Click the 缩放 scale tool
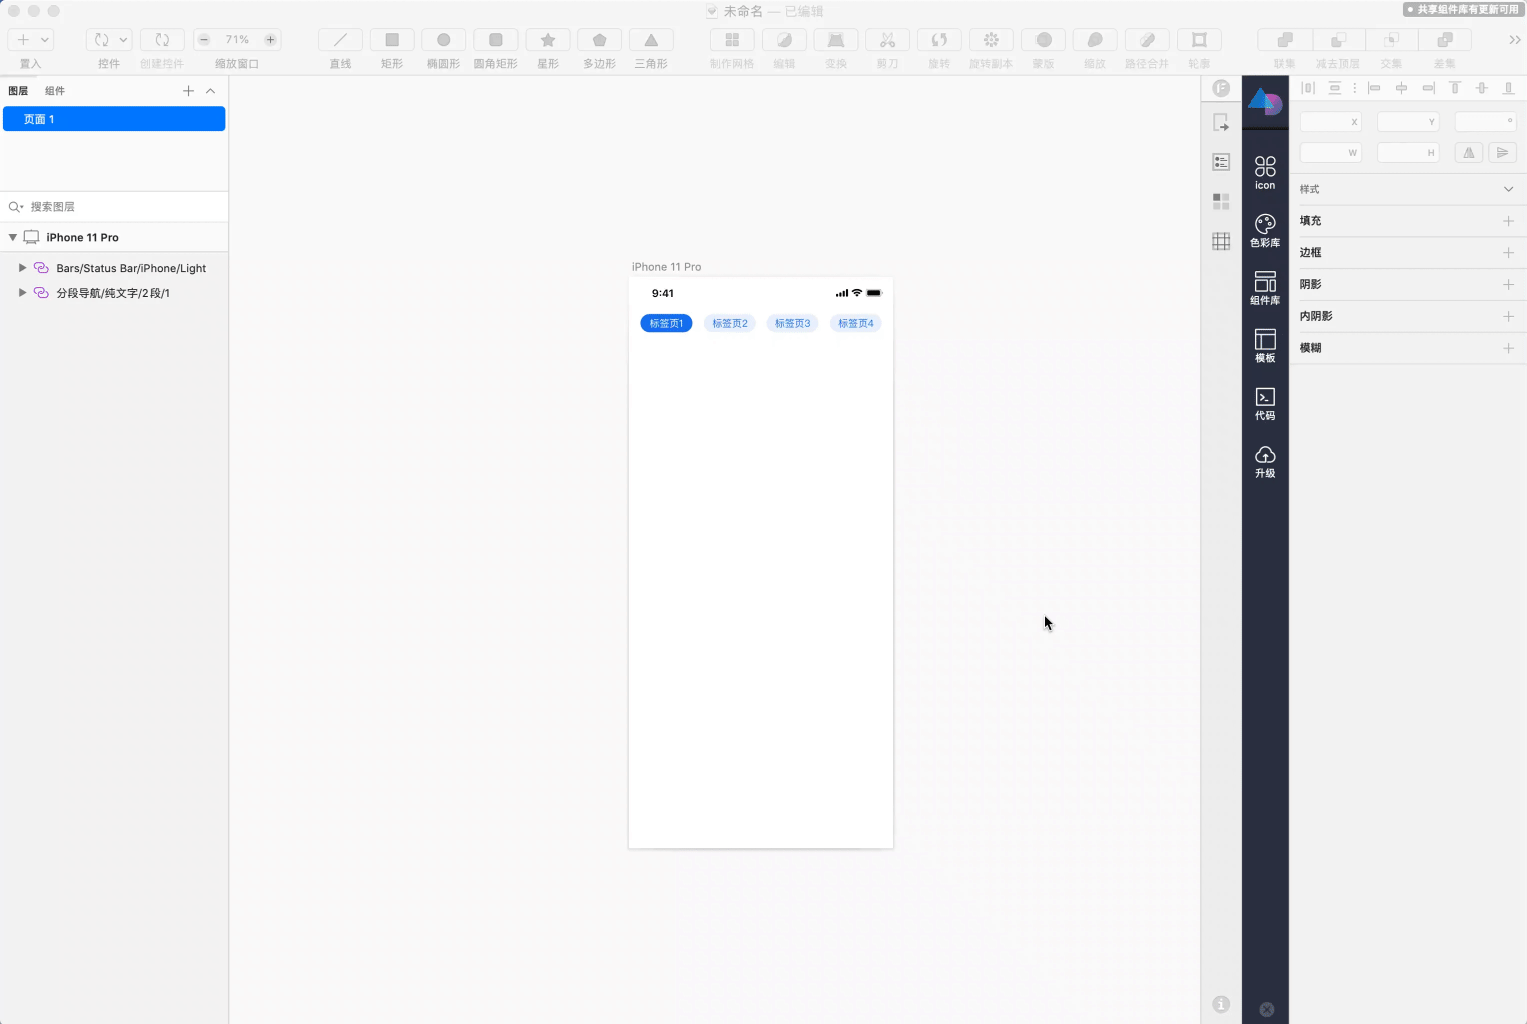This screenshot has width=1527, height=1024. point(1095,40)
